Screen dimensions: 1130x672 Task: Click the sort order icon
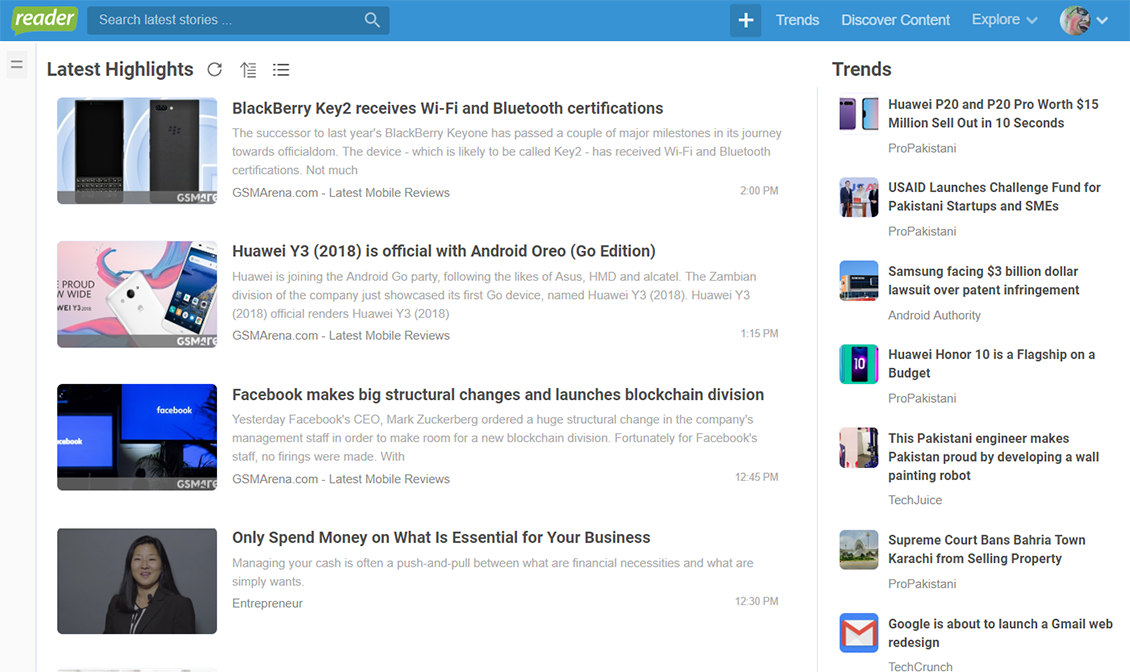click(248, 69)
